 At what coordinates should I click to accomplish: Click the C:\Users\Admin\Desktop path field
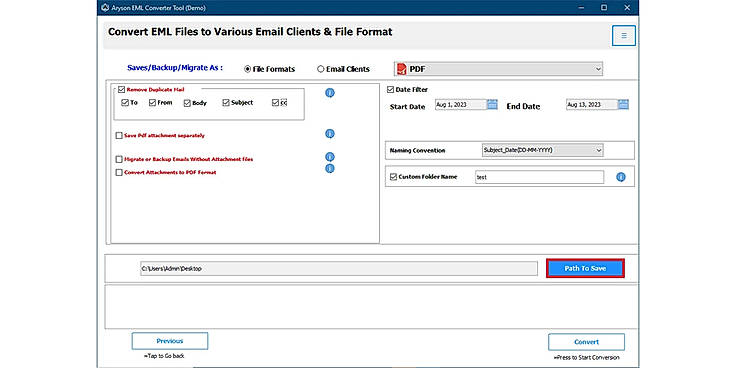tap(338, 268)
